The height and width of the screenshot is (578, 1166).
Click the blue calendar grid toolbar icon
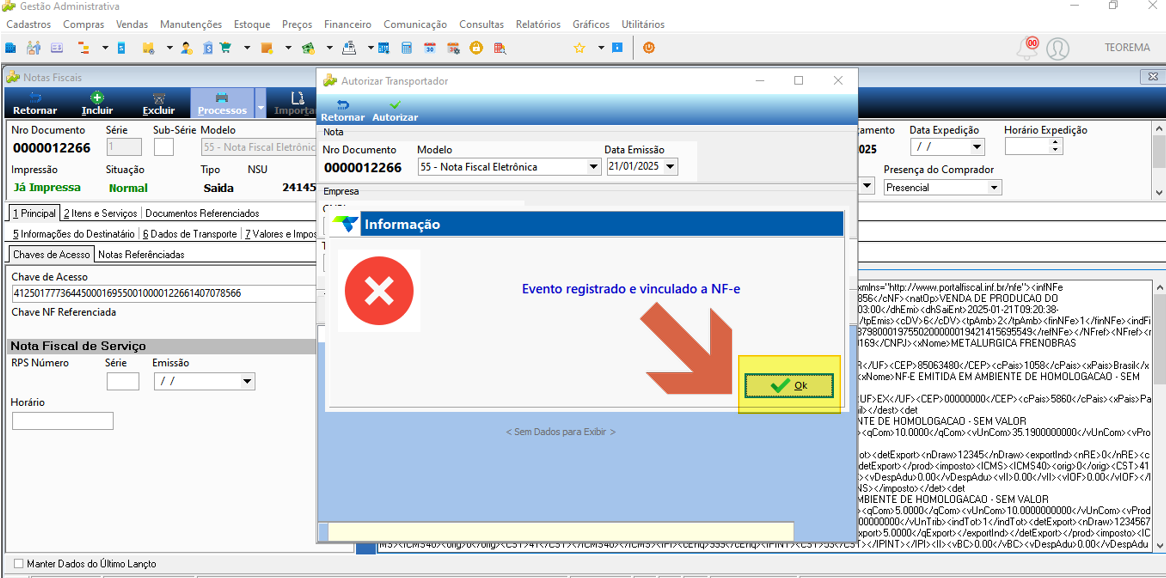tap(383, 48)
